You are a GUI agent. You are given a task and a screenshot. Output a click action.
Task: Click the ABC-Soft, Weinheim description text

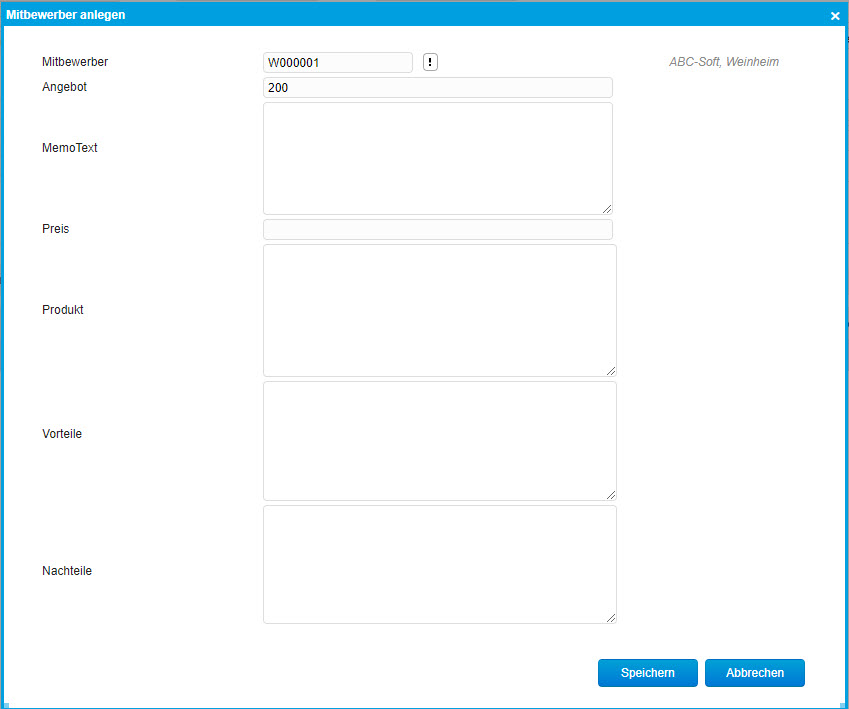723,62
